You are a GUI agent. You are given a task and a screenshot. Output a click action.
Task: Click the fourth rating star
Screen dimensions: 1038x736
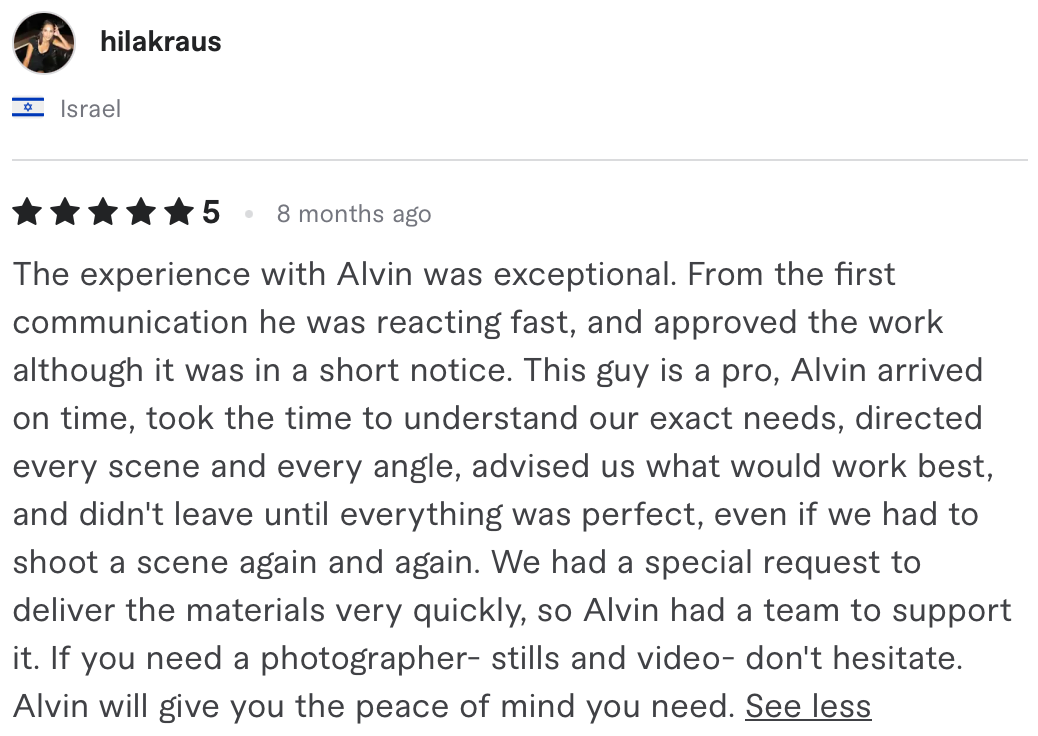tap(140, 212)
